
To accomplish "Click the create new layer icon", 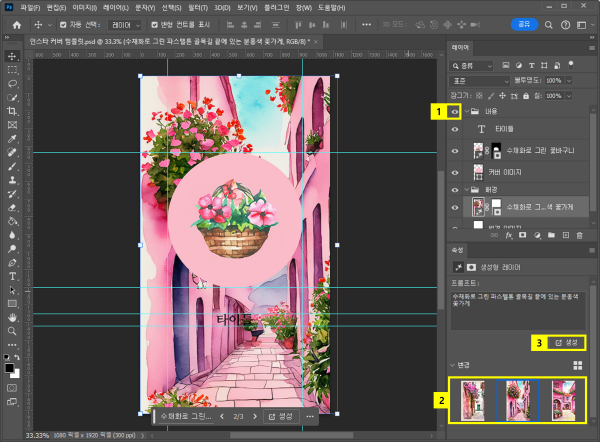I will click(x=563, y=234).
